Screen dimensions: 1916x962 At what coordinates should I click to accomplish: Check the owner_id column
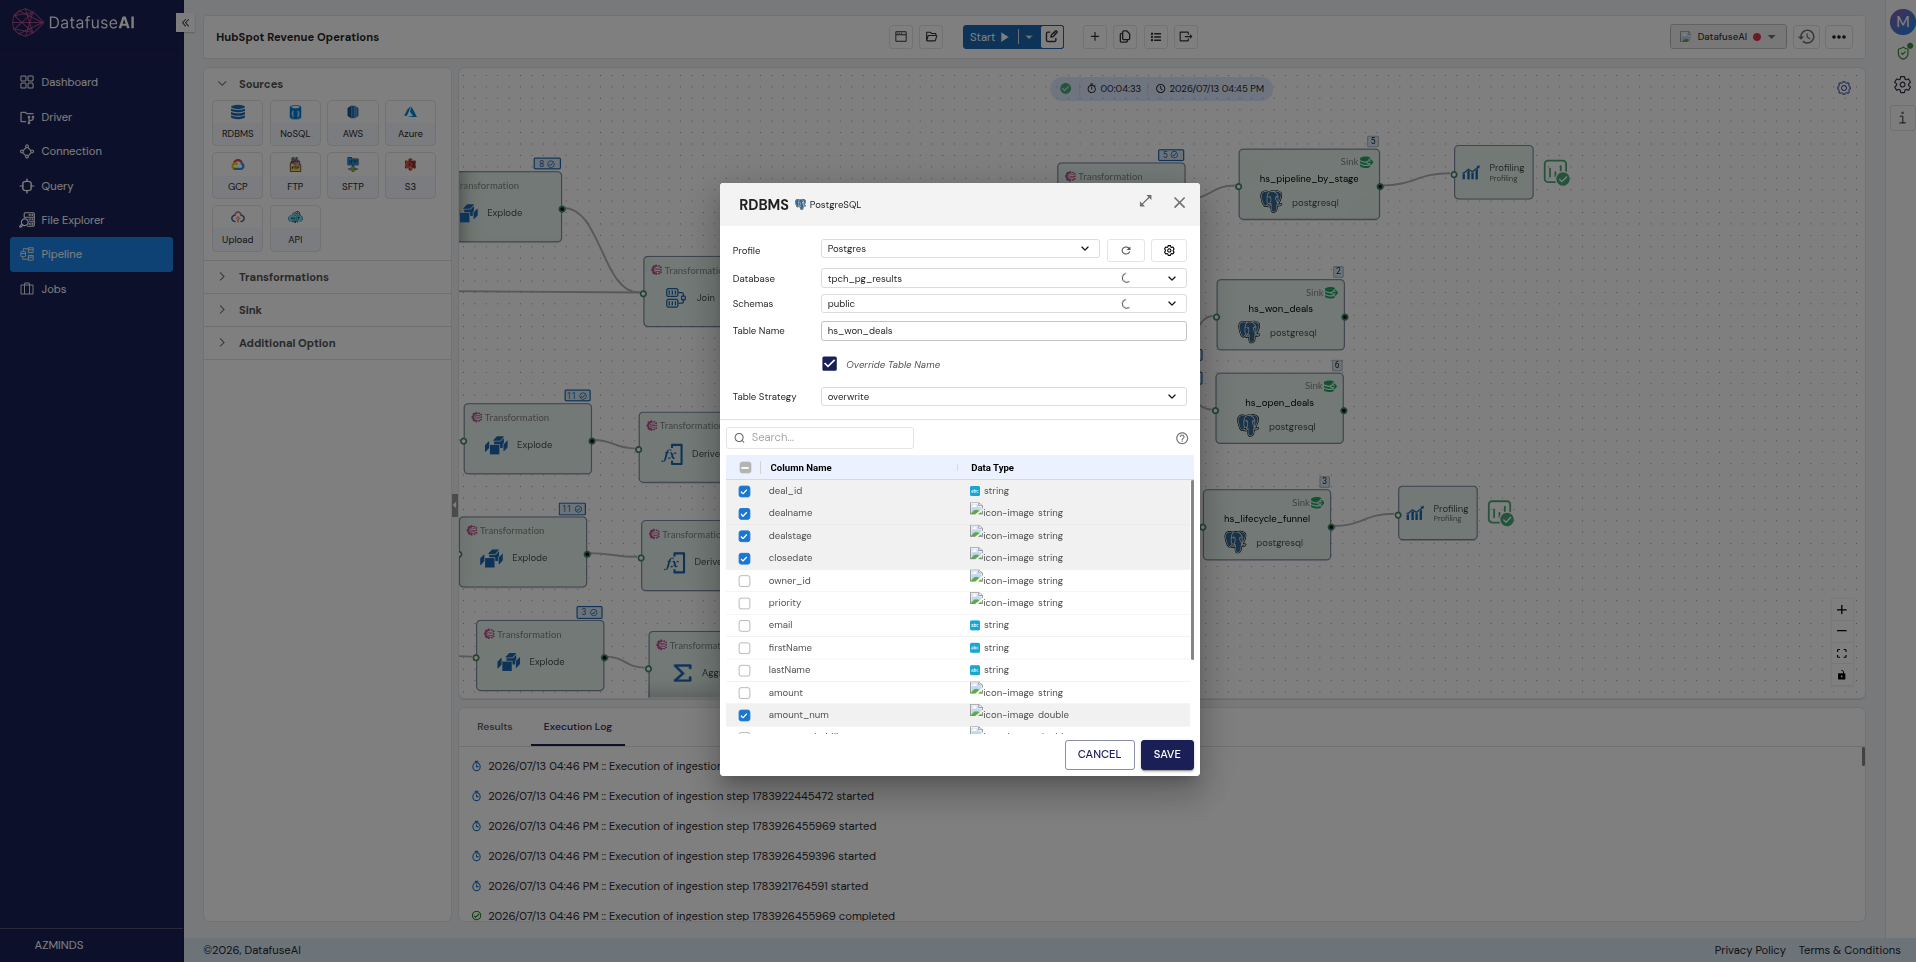(744, 581)
